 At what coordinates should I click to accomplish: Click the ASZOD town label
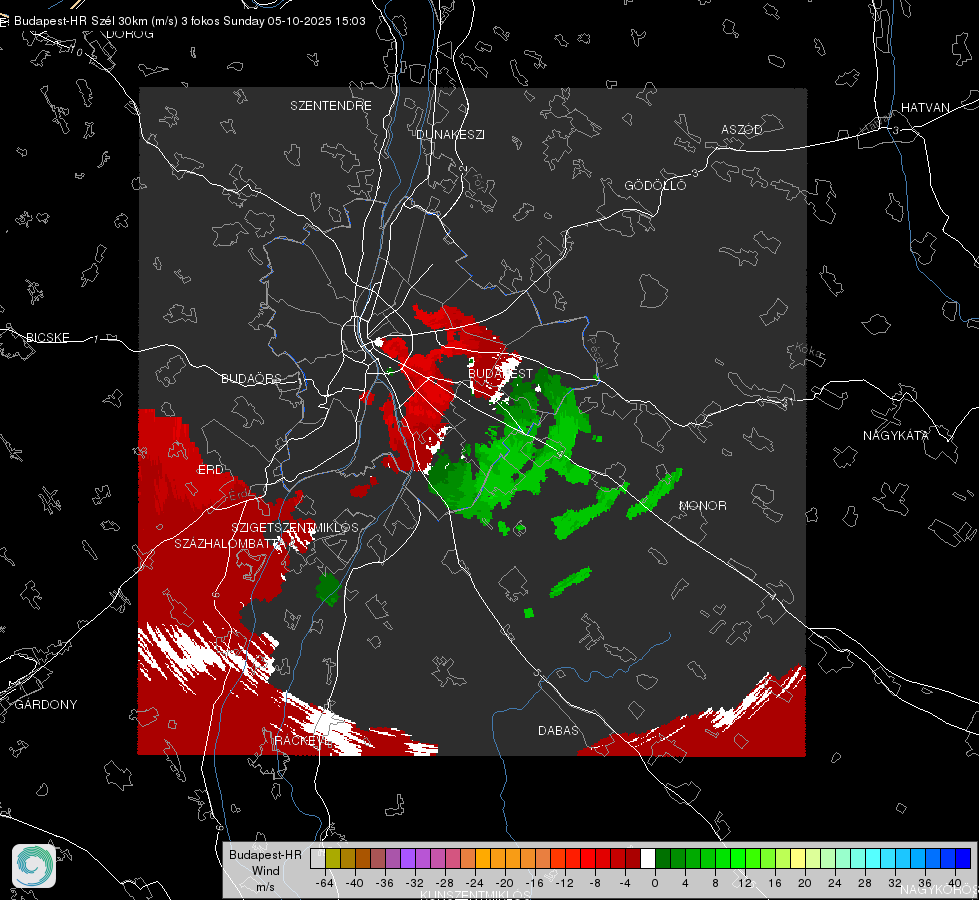(x=742, y=129)
